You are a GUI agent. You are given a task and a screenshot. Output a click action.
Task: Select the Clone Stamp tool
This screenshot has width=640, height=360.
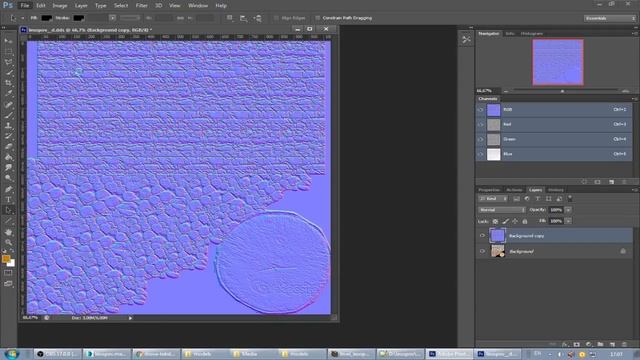tap(8, 126)
